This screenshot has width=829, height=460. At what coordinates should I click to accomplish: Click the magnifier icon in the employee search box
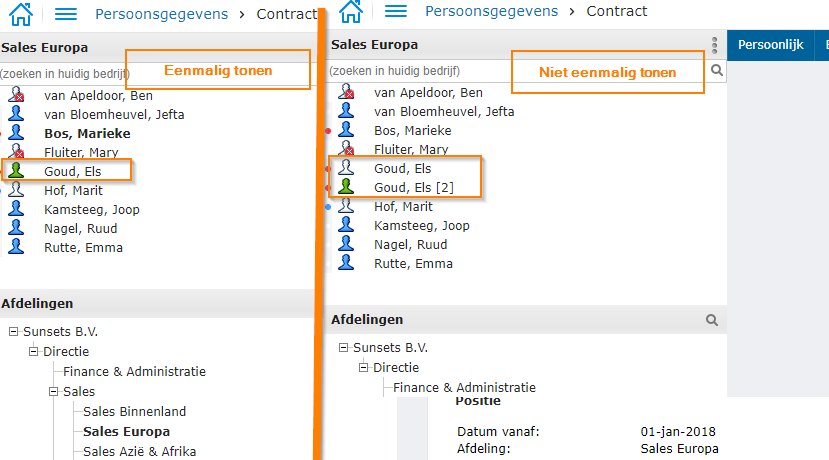716,71
